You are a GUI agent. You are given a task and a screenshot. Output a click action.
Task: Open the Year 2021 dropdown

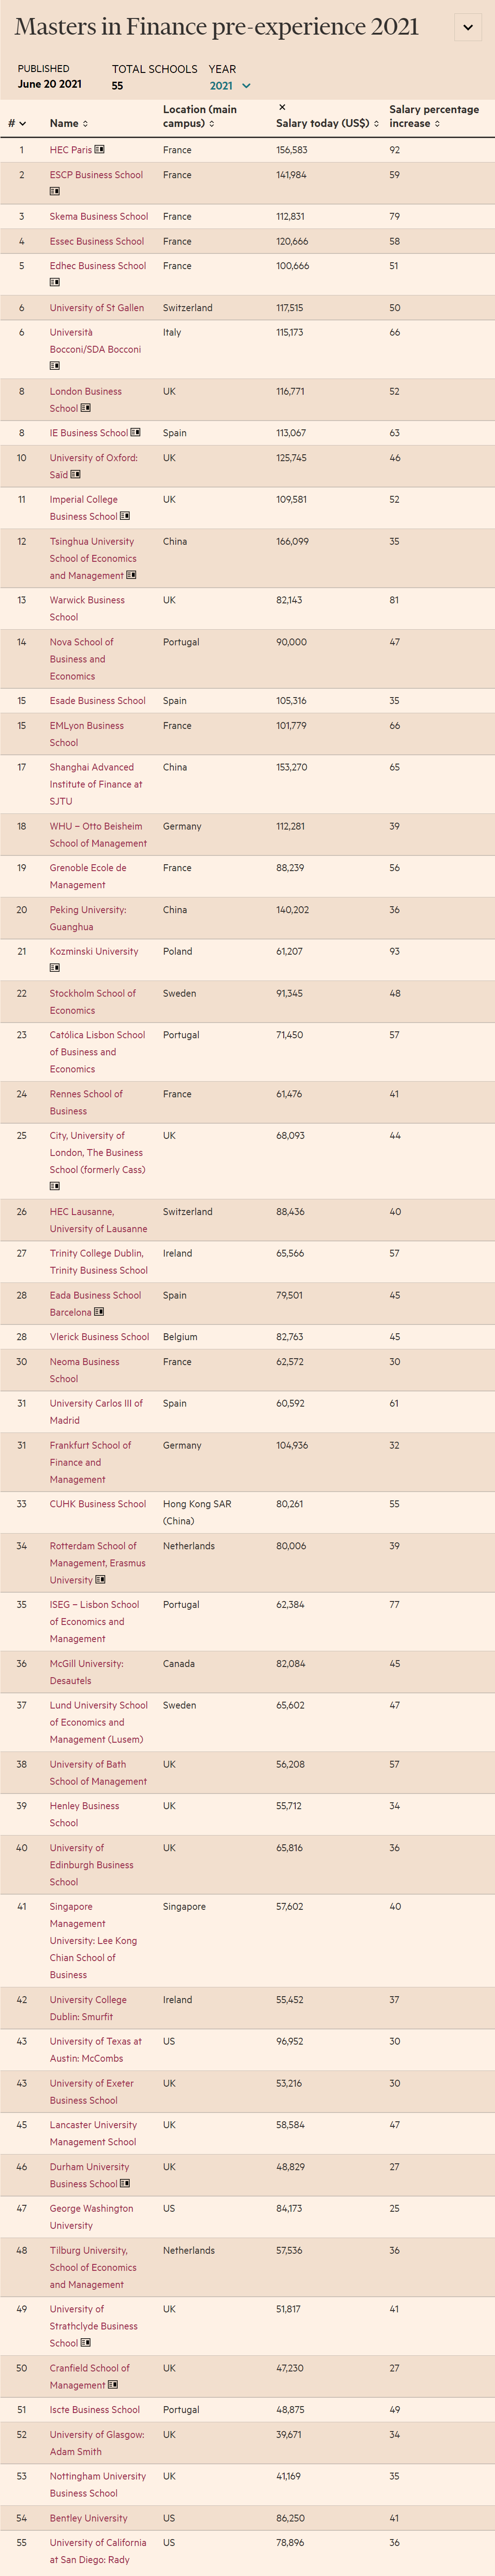point(230,86)
